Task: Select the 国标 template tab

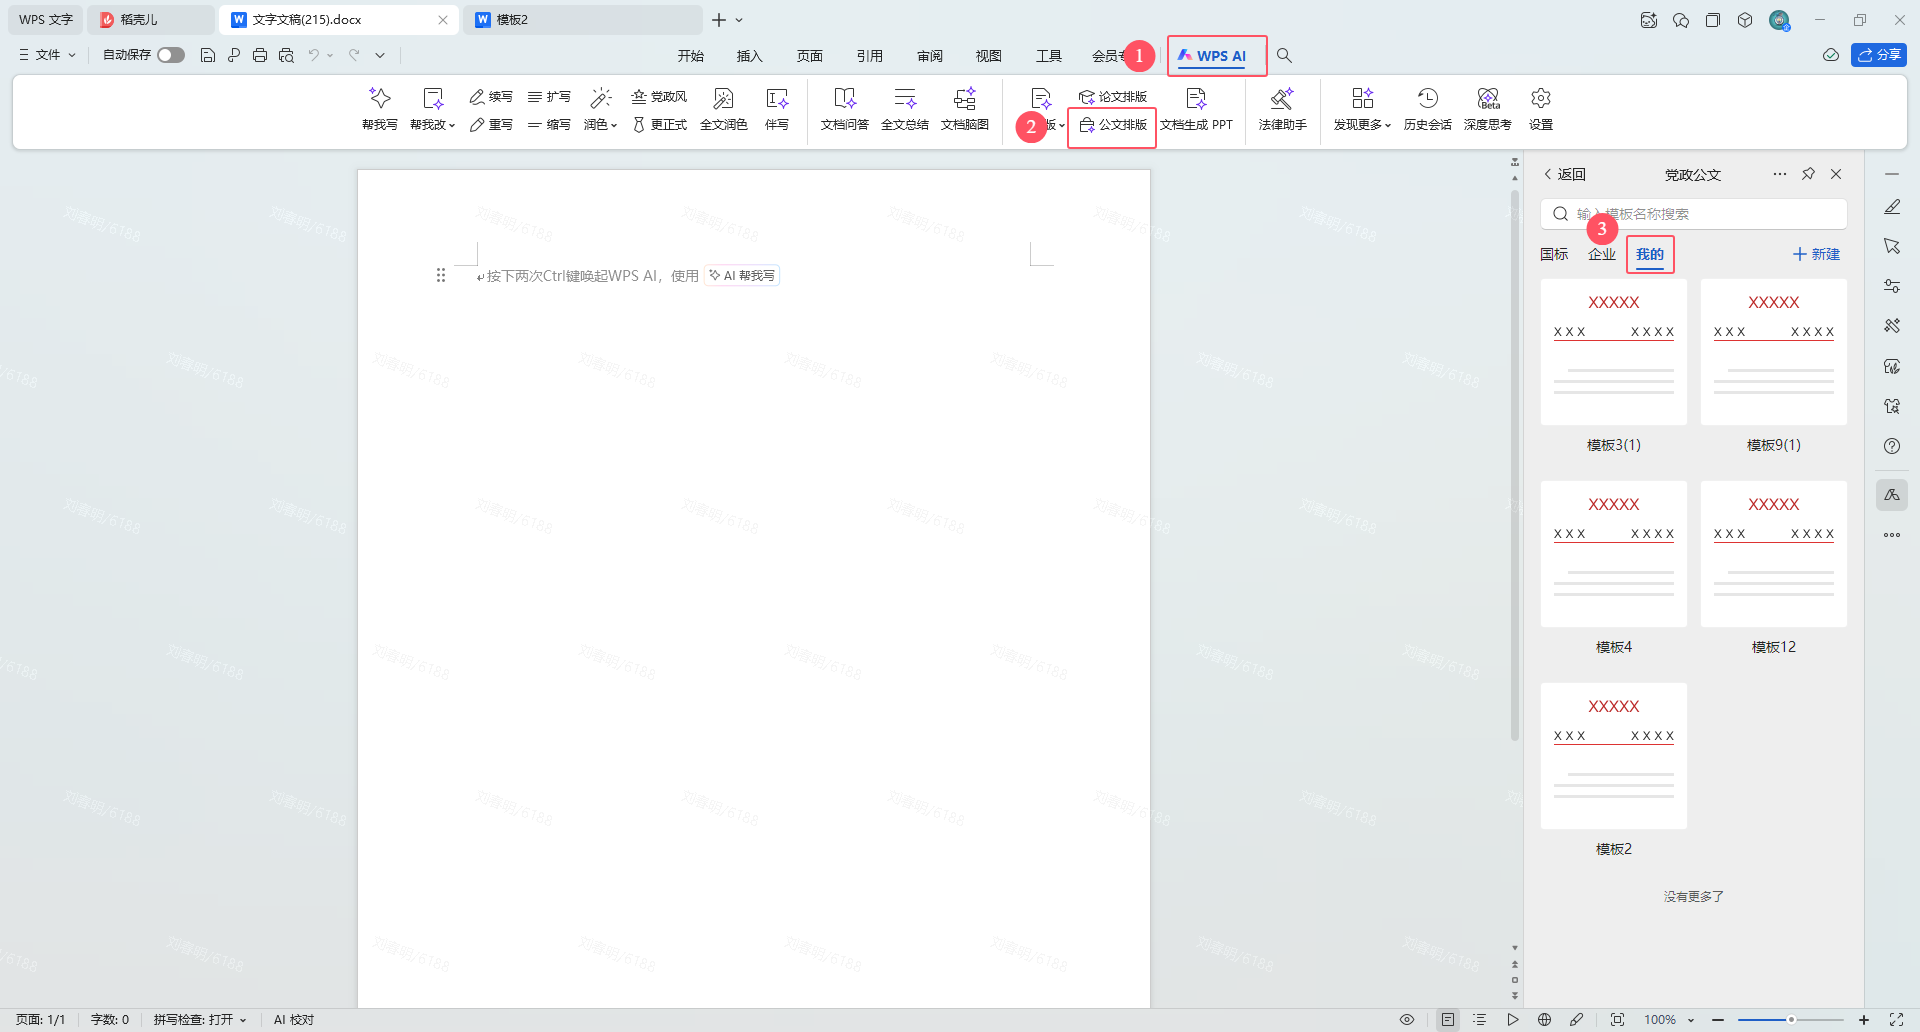Action: point(1553,254)
